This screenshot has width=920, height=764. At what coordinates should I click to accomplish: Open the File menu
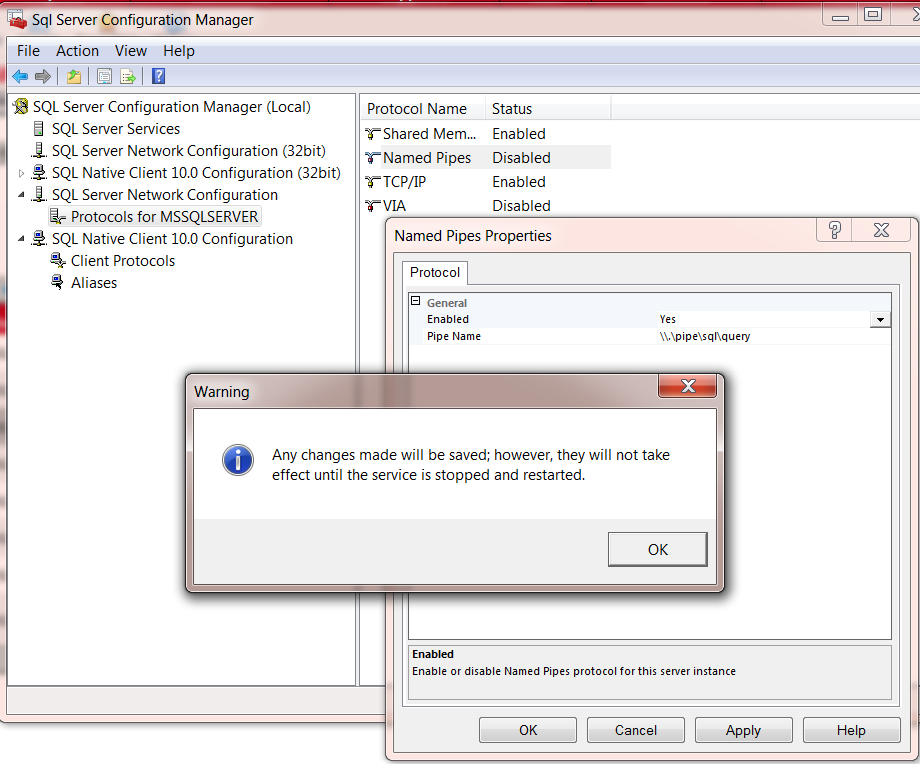[28, 51]
